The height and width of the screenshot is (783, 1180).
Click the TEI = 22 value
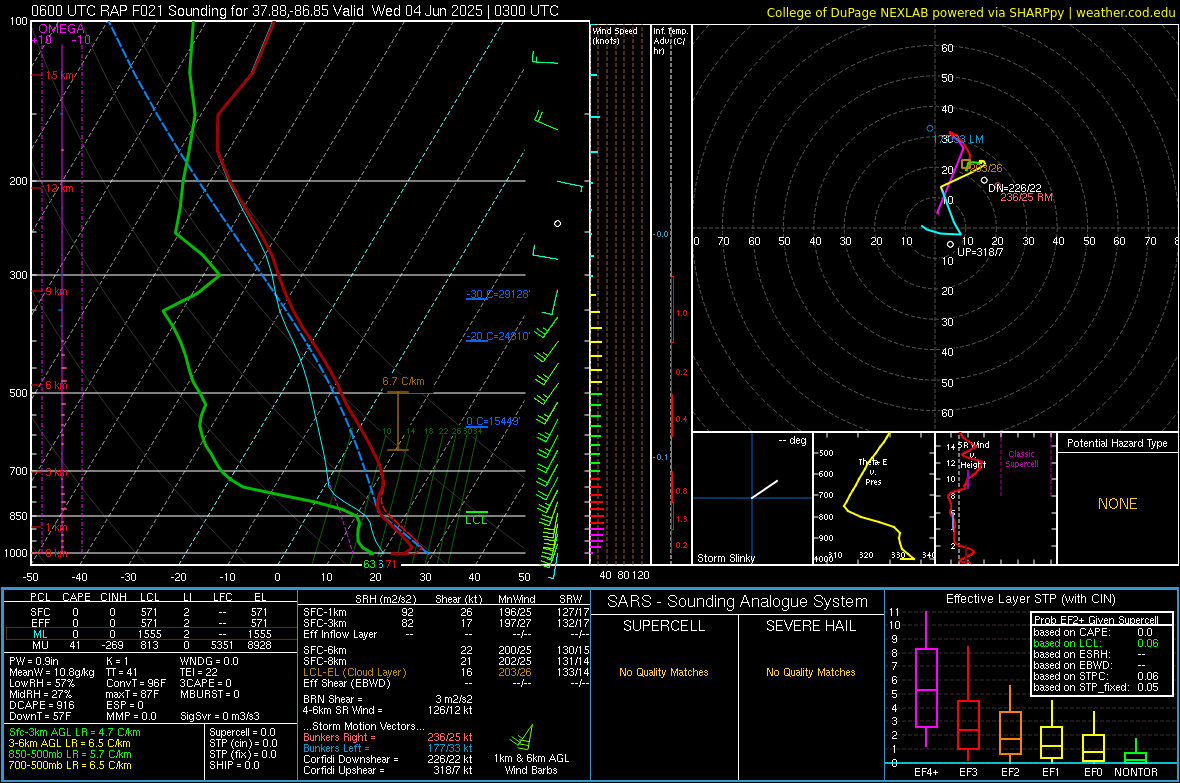coord(199,672)
